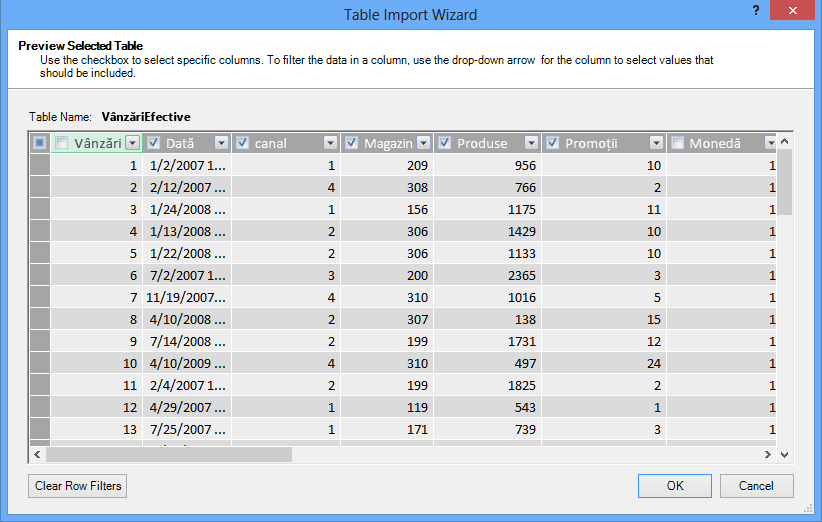
Task: Uncheck the Promoții column checkbox
Action: [553, 143]
